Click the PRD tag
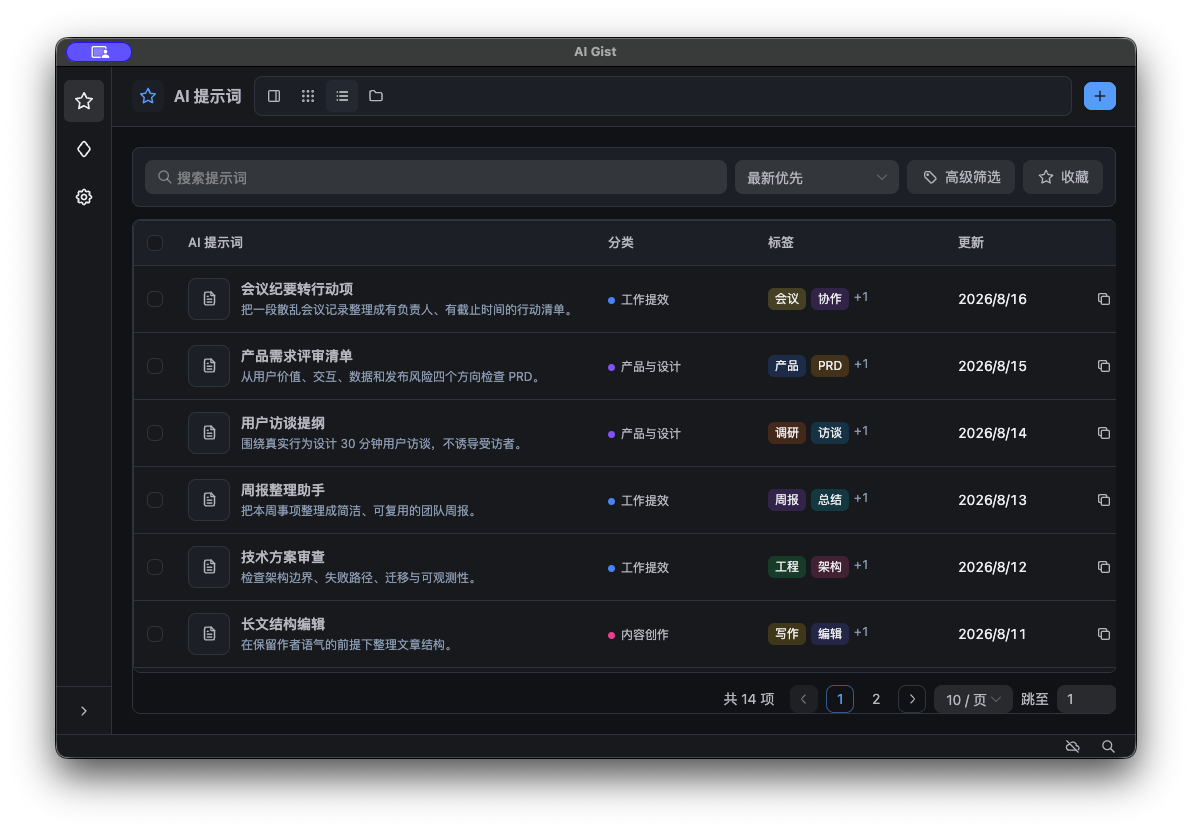Image resolution: width=1192 pixels, height=832 pixels. (x=829, y=366)
